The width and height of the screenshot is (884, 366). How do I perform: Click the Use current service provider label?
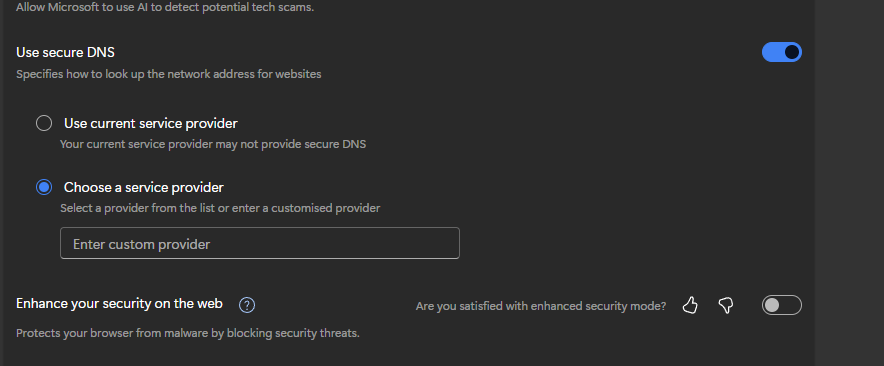pyautogui.click(x=151, y=124)
